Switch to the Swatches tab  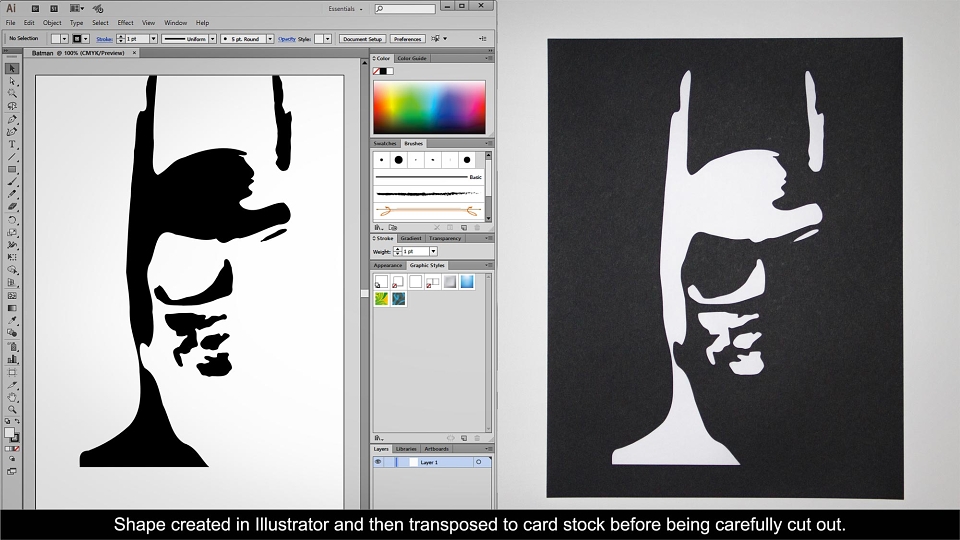[385, 143]
